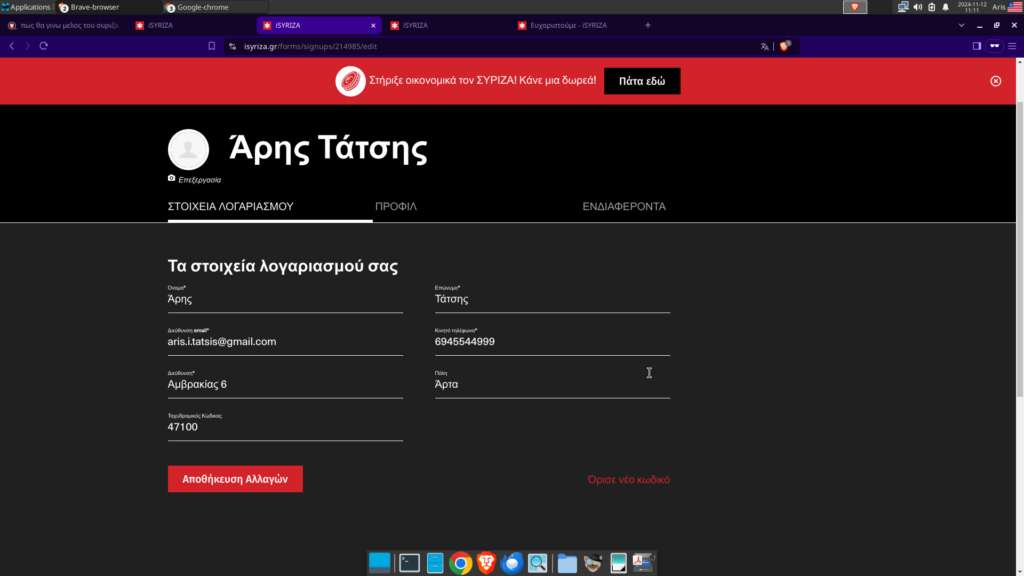The width and height of the screenshot is (1024, 576).
Task: Open Google Chrome from the dock
Action: 460,563
